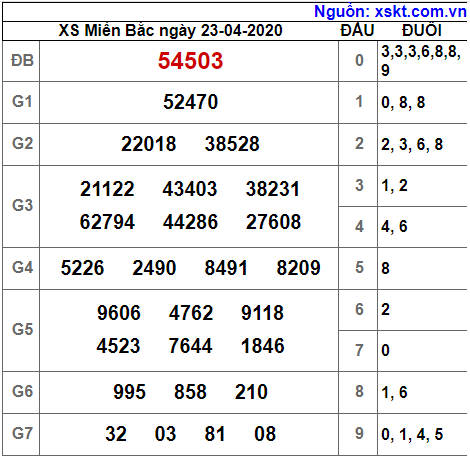Select G4 number 8209
Screen dimensions: 470x462
click(x=298, y=268)
